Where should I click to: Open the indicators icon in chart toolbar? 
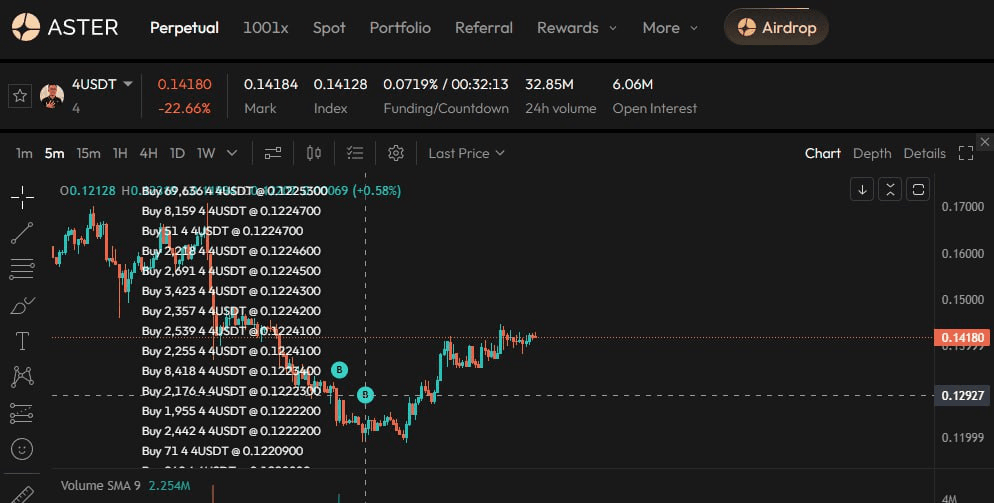coord(272,153)
